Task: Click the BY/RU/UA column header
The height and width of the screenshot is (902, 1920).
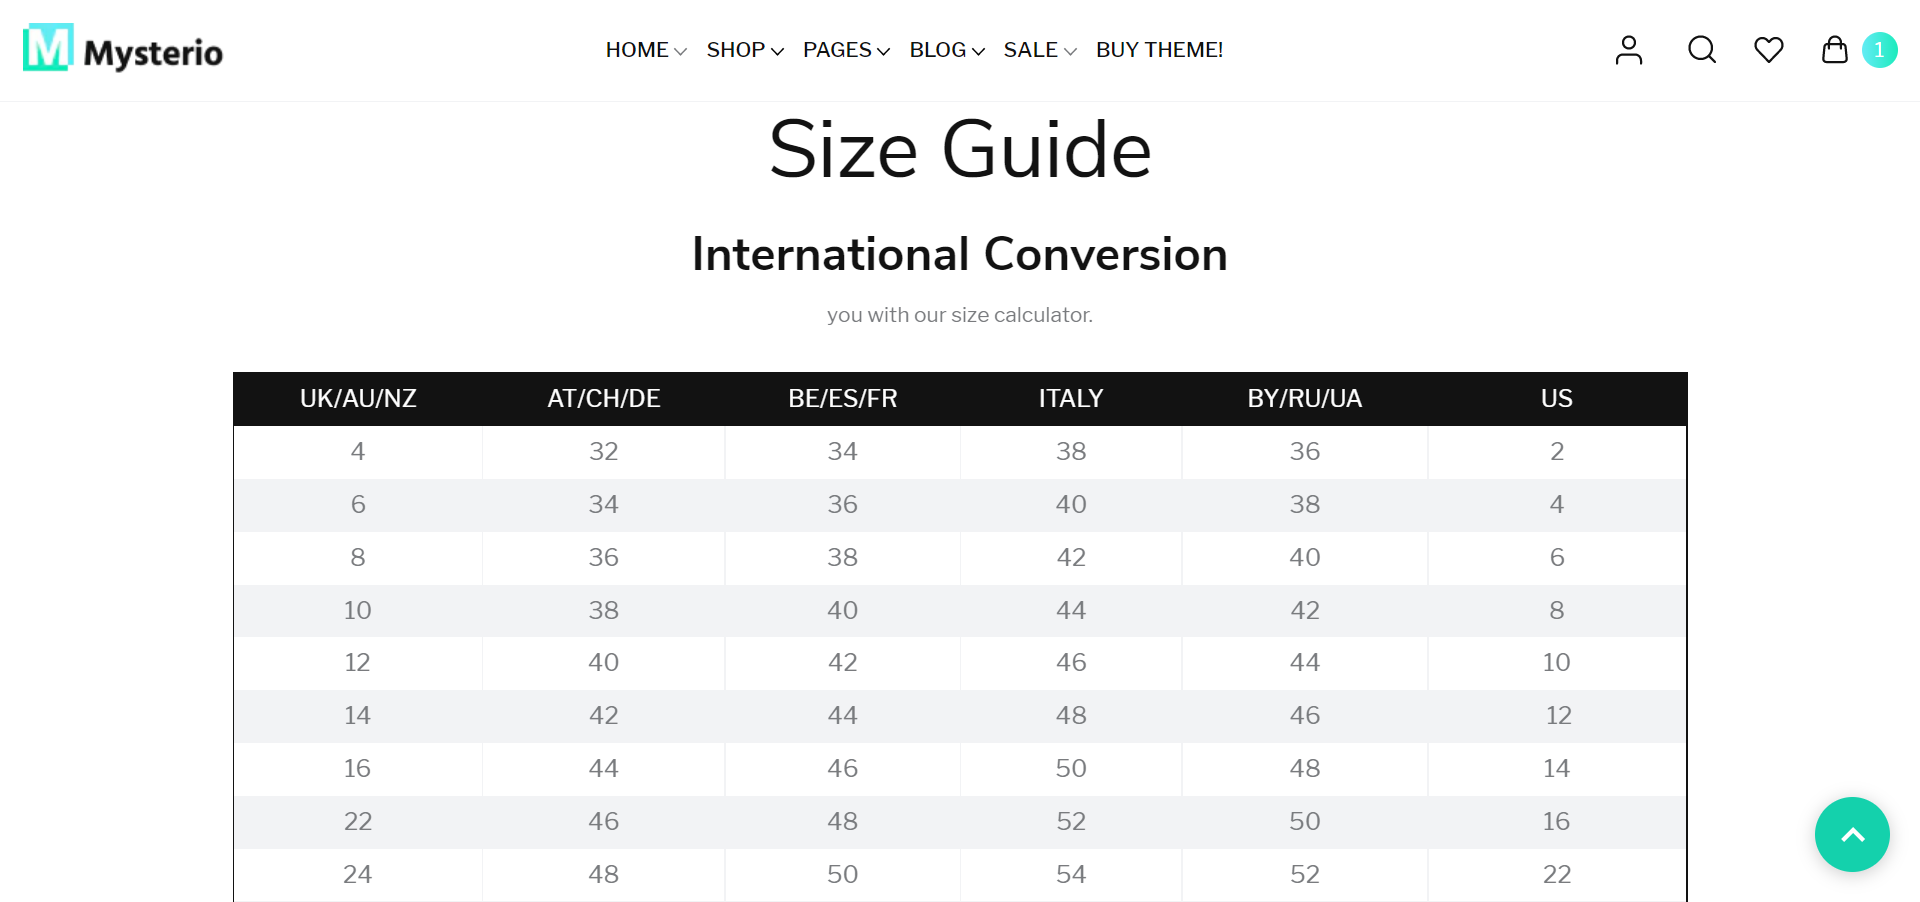Action: pos(1304,398)
